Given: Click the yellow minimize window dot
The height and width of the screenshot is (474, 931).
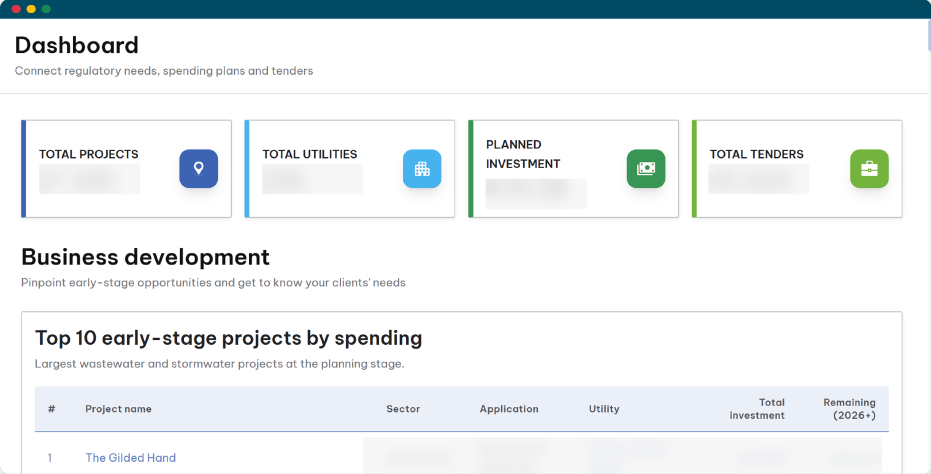Looking at the screenshot, I should point(31,9).
